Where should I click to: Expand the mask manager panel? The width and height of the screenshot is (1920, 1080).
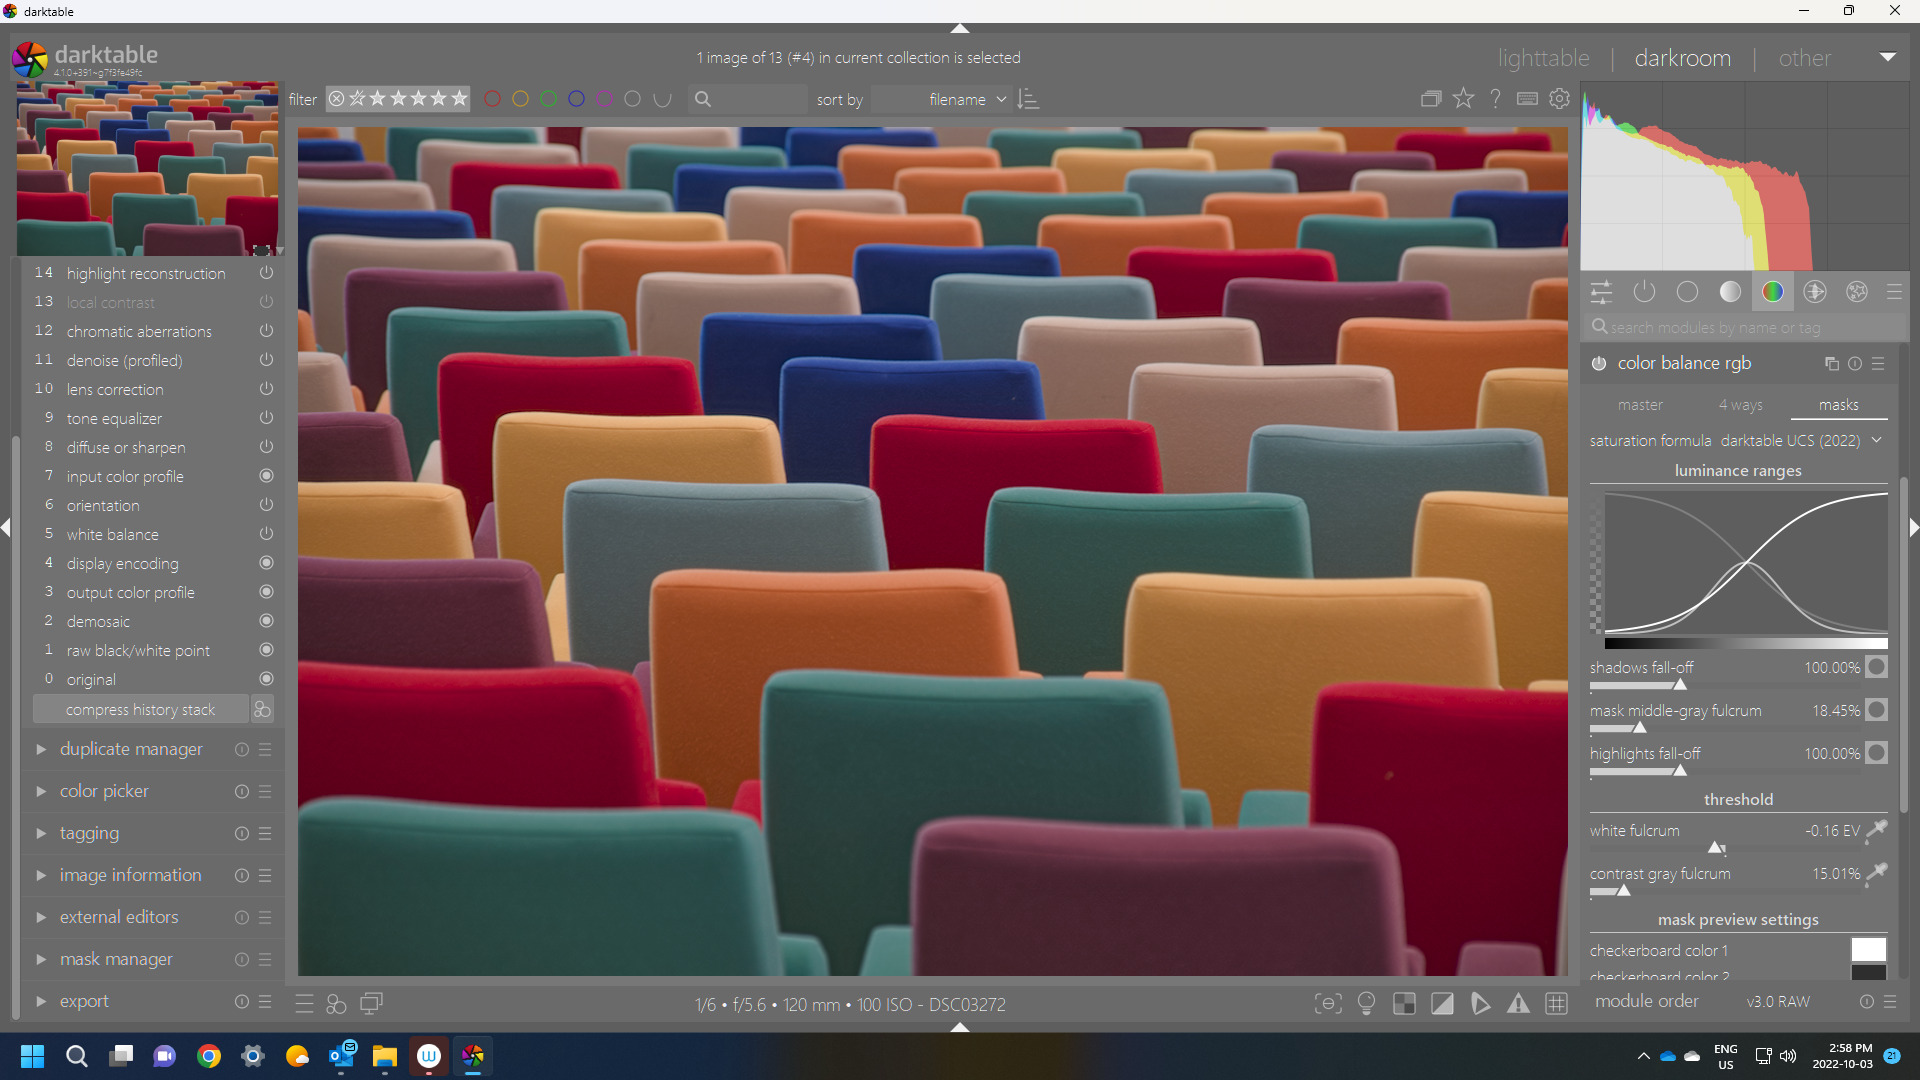pos(116,959)
